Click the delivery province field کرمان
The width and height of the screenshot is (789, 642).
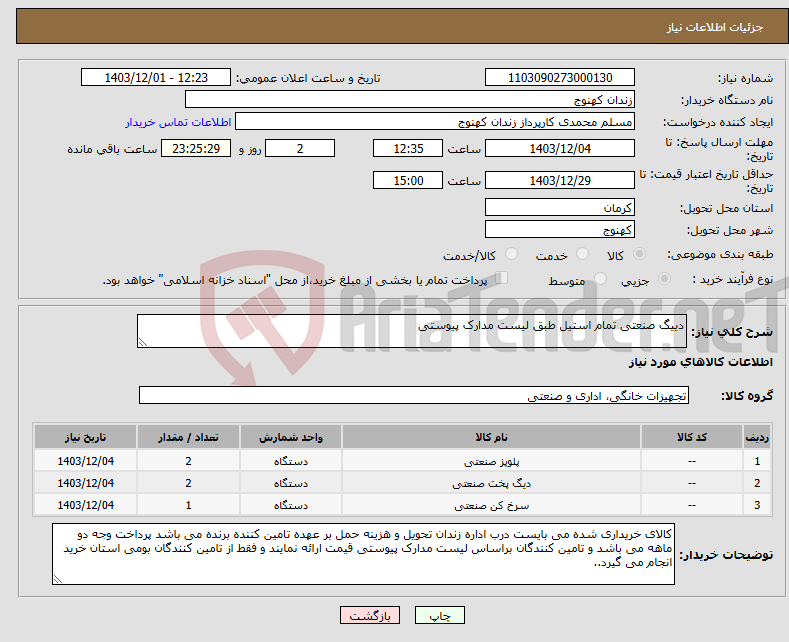point(560,207)
